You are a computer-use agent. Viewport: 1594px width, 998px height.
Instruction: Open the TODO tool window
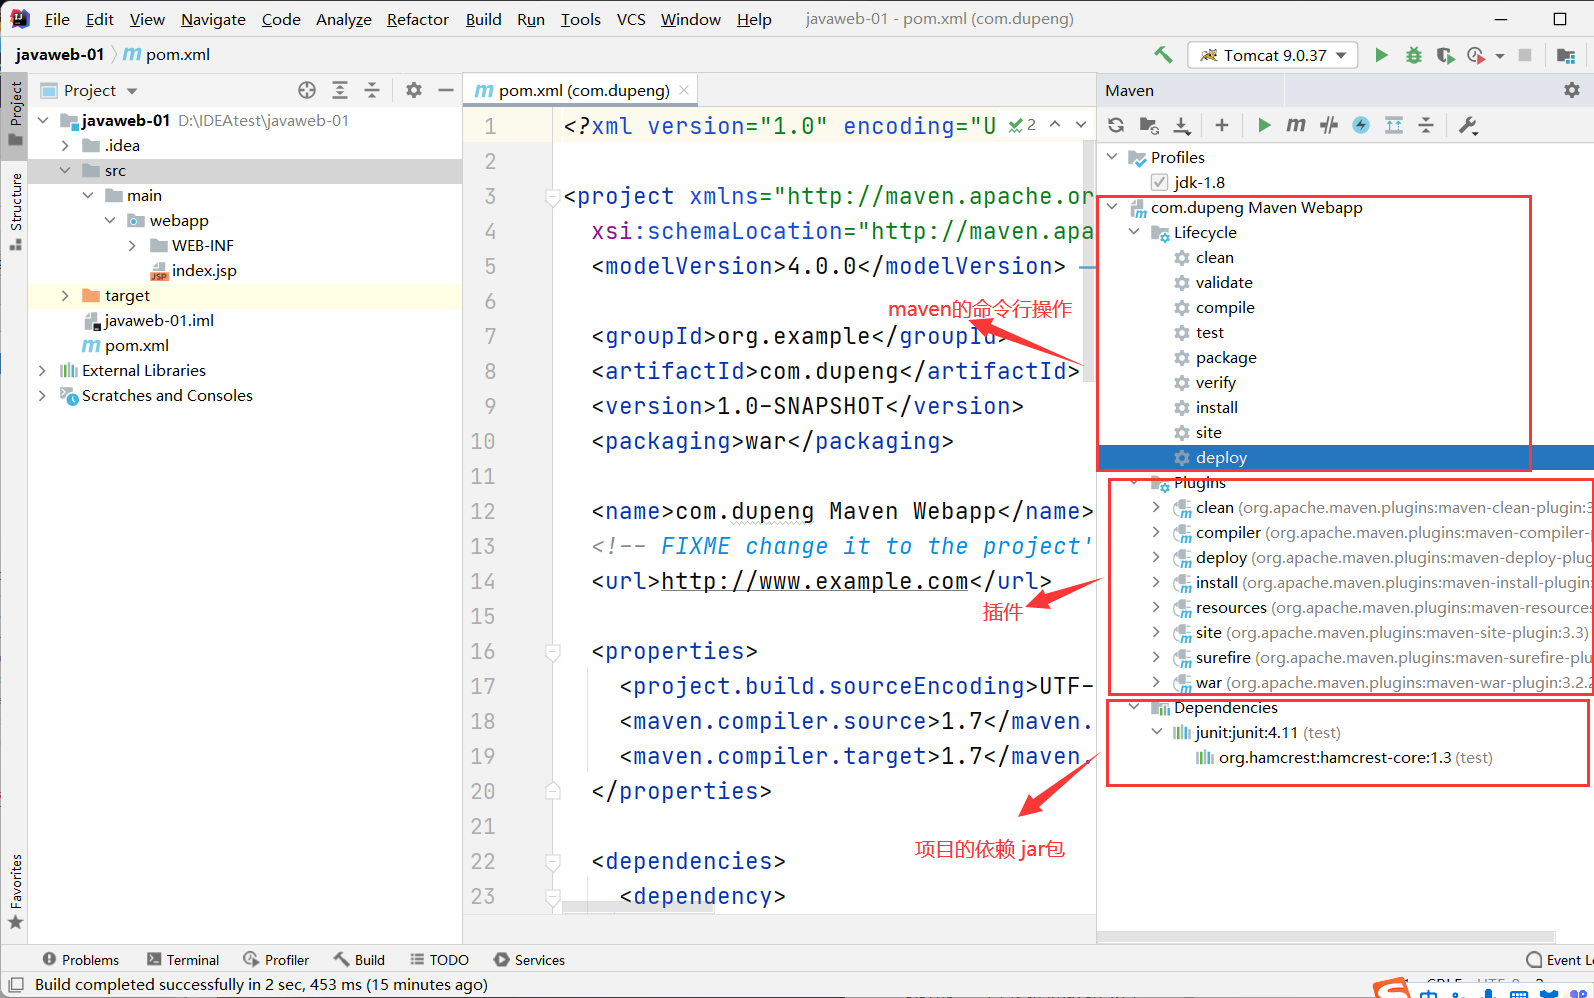[x=439, y=960]
